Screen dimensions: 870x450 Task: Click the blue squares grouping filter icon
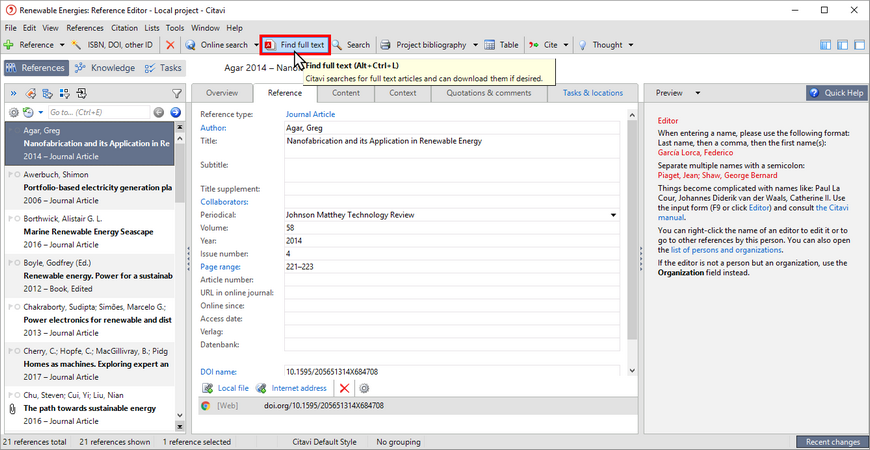coord(64,93)
